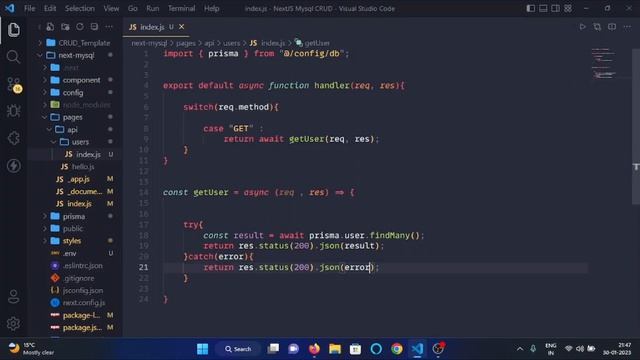The width and height of the screenshot is (640, 360).
Task: Open the .gitignore file
Action: (75, 278)
